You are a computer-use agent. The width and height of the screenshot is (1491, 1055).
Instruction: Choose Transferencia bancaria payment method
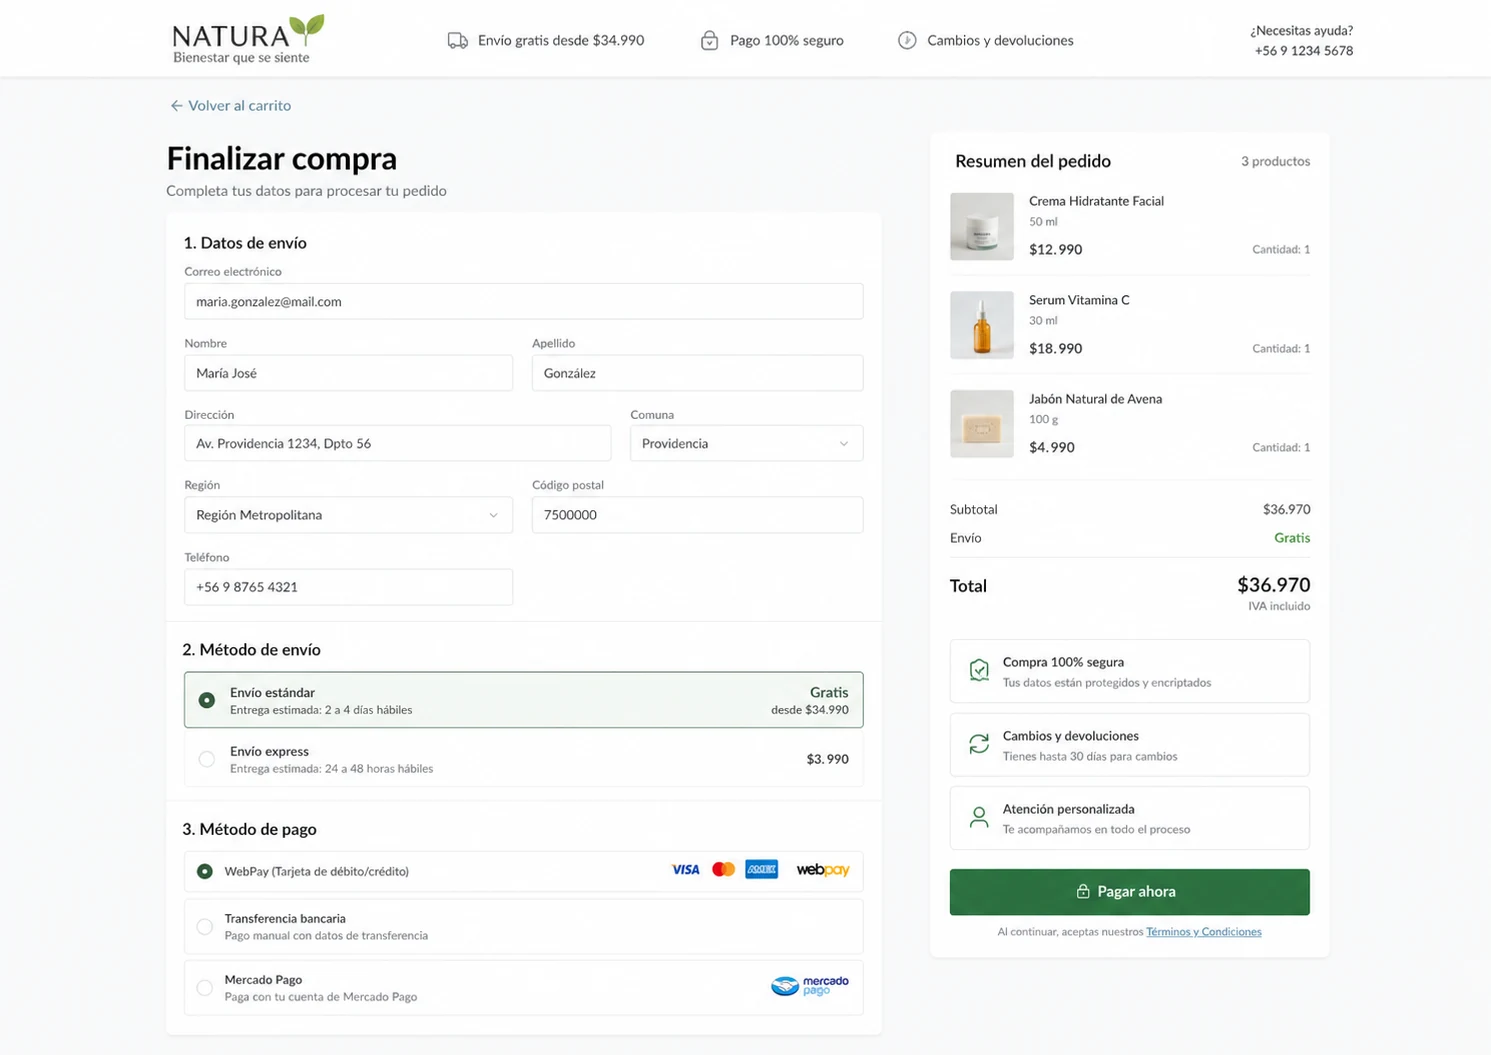click(523, 926)
